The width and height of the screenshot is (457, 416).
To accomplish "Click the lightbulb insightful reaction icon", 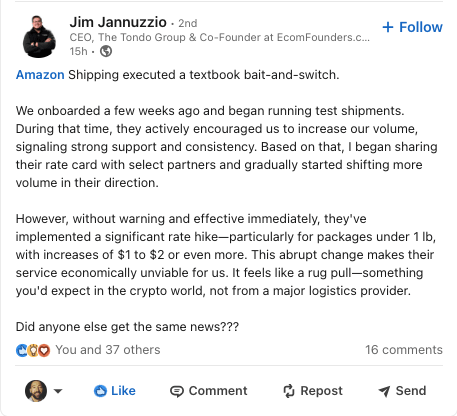I will coord(33,350).
